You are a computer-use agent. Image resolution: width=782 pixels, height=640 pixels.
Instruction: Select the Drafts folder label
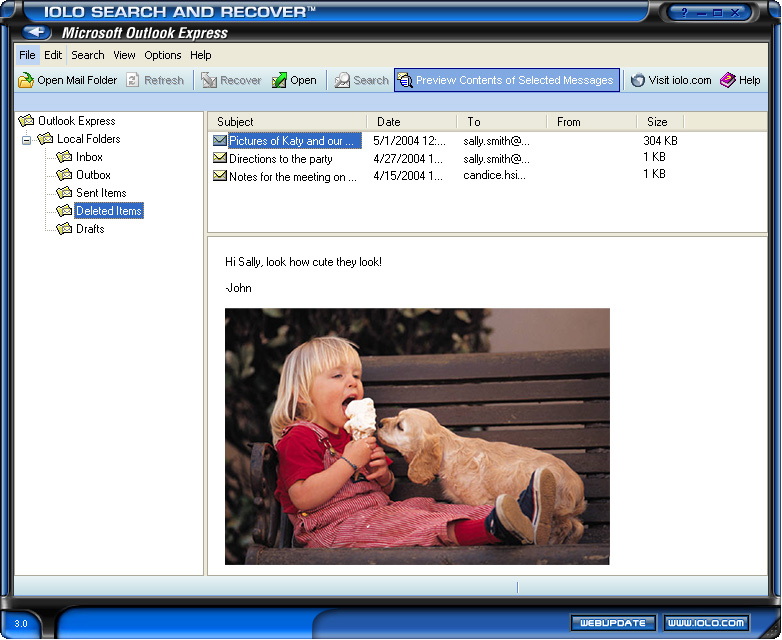pos(90,229)
